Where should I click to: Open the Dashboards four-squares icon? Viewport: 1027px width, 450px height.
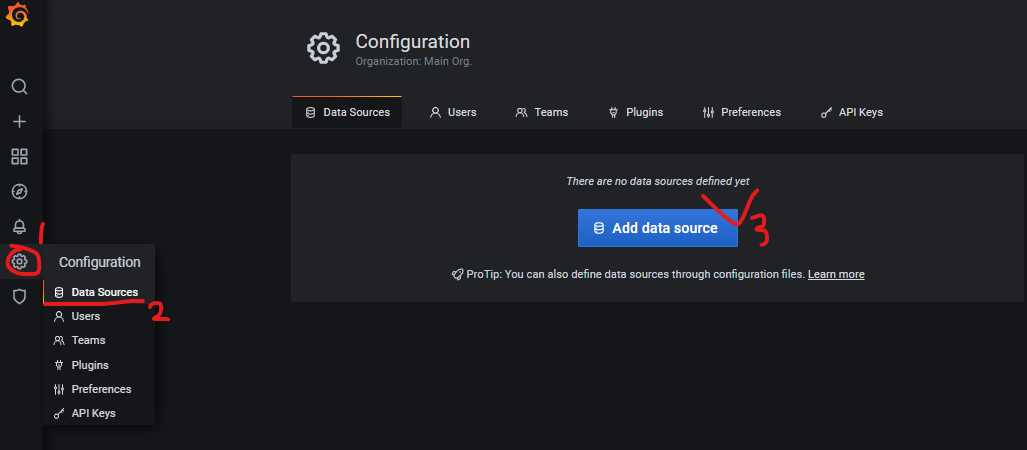pyautogui.click(x=20, y=157)
